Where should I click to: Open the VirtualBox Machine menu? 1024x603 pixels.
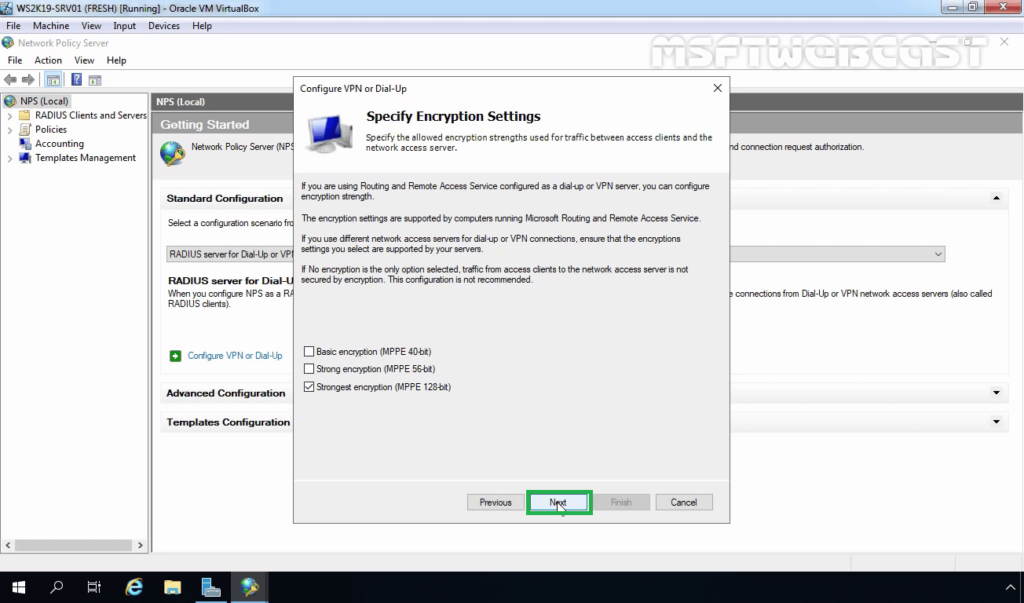coord(51,25)
